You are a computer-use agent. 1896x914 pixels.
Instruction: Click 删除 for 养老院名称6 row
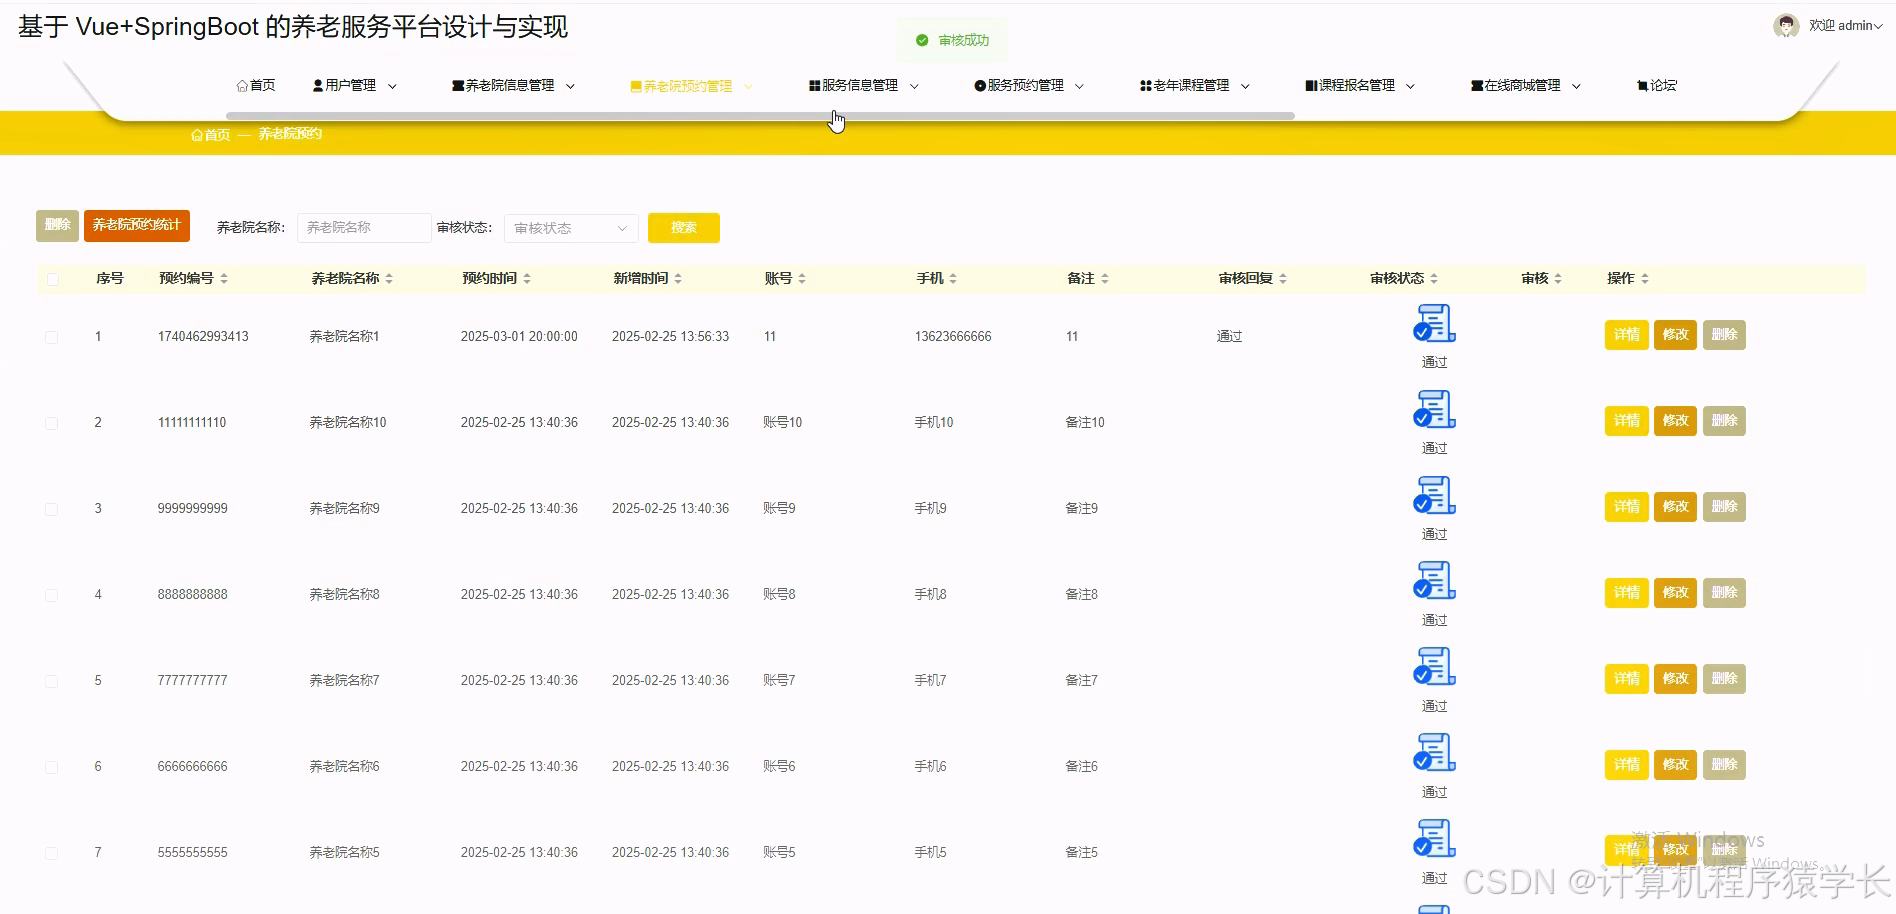point(1724,765)
